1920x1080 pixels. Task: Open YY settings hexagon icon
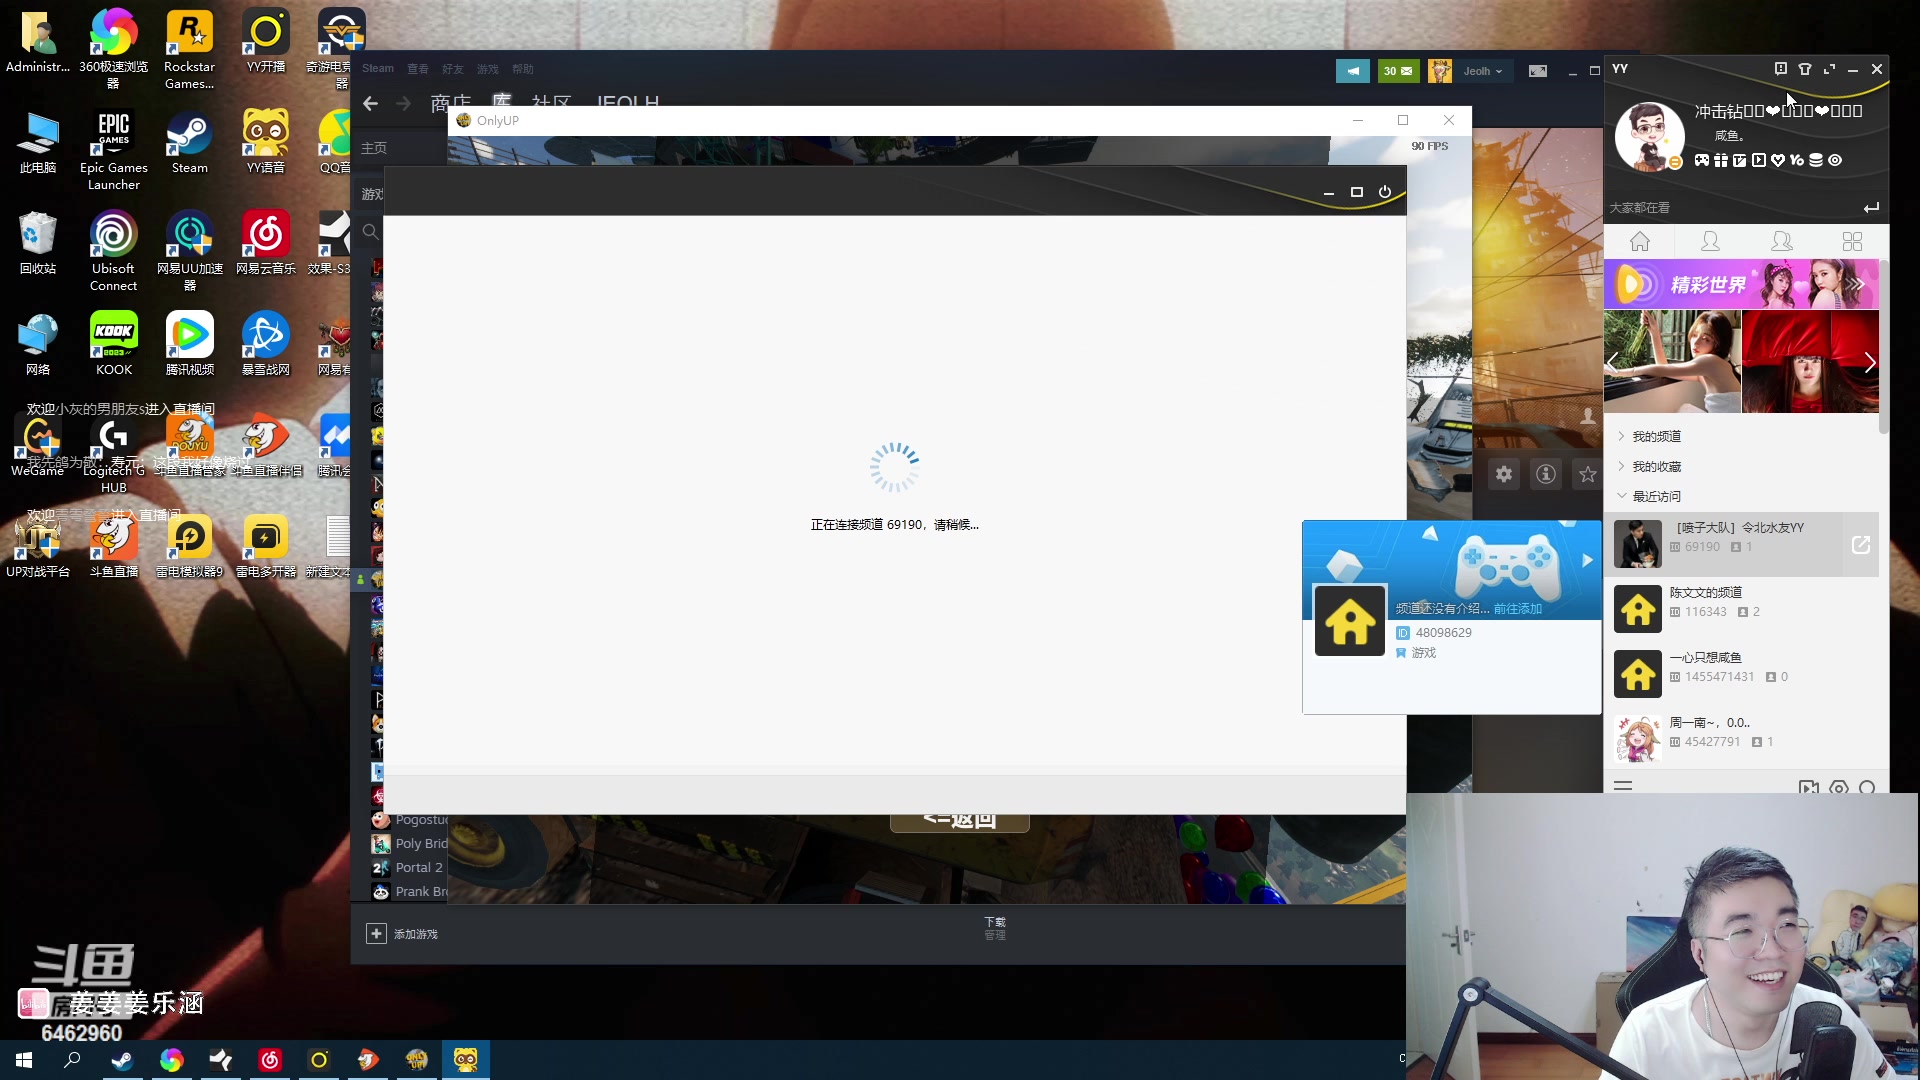(x=1839, y=787)
